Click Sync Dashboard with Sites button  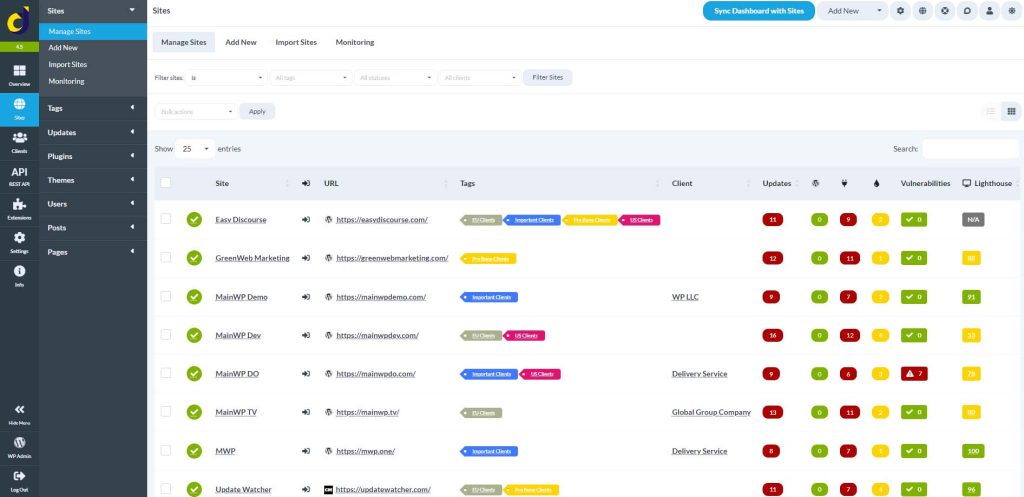(x=759, y=11)
